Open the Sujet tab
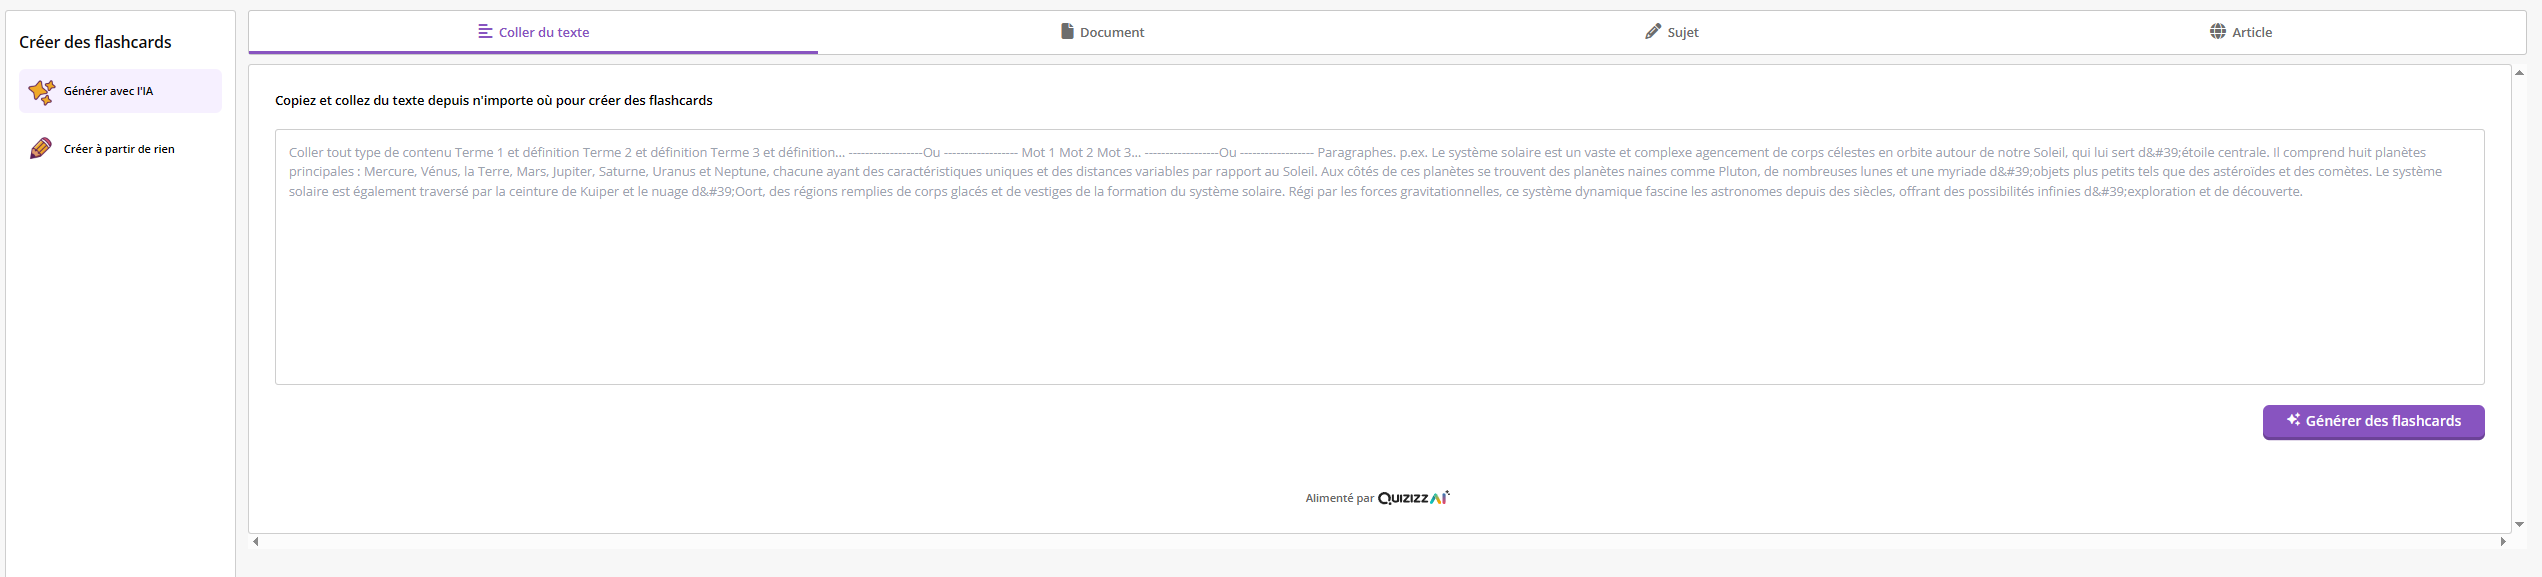The image size is (2542, 577). pyautogui.click(x=1671, y=32)
